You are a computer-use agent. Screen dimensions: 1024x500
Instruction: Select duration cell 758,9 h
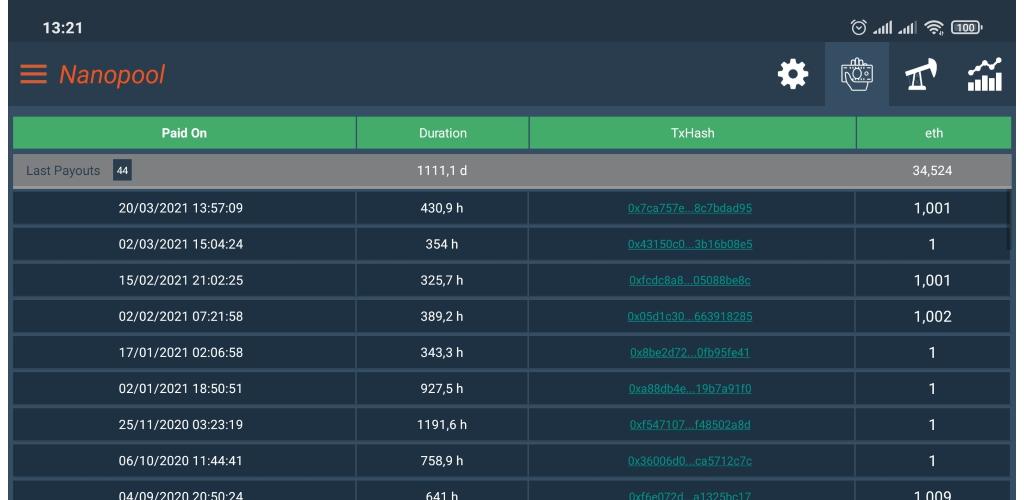pos(441,461)
